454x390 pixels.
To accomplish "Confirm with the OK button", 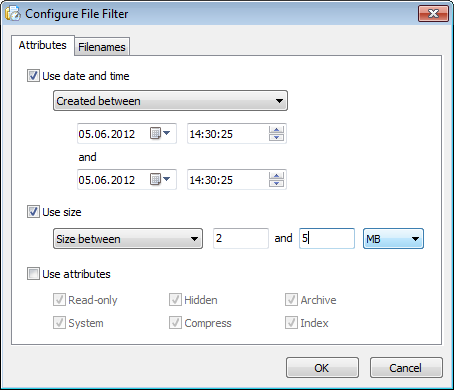I will [322, 368].
